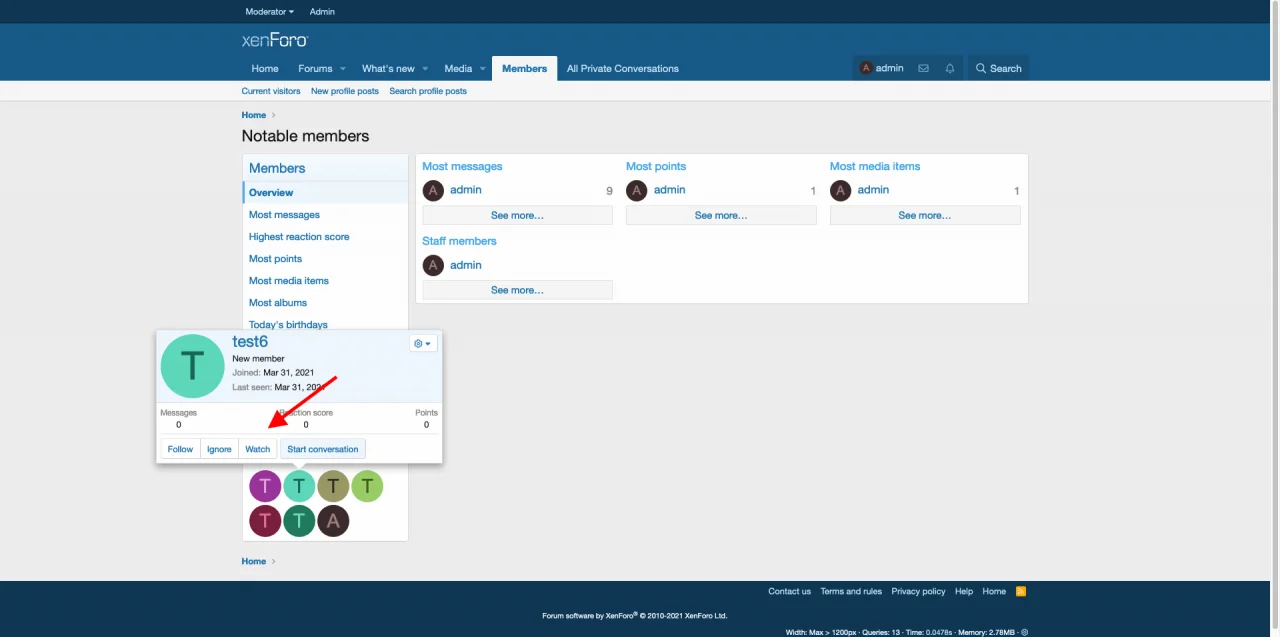
Task: Click admin avatar under Staff members
Action: (x=433, y=265)
